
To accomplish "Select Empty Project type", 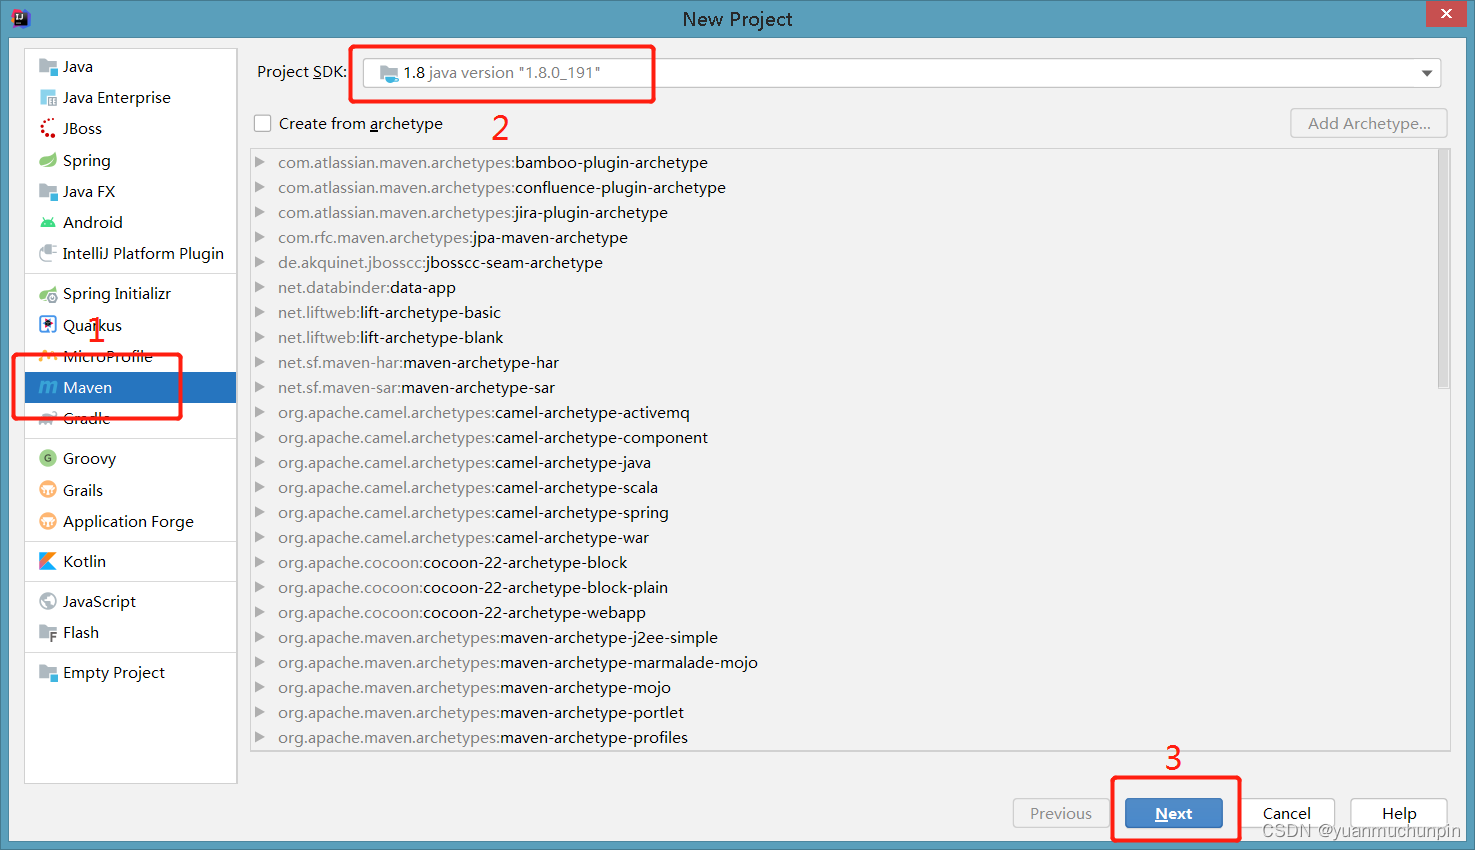I will [x=131, y=673].
